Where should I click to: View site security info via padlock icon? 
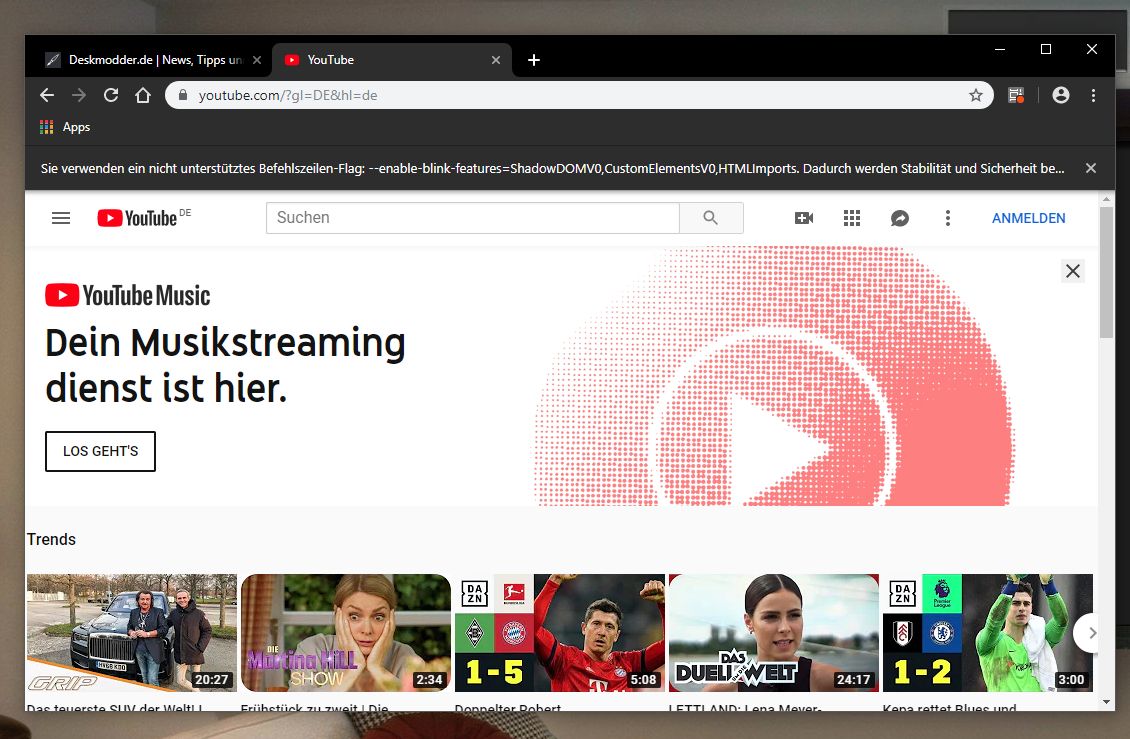183,95
